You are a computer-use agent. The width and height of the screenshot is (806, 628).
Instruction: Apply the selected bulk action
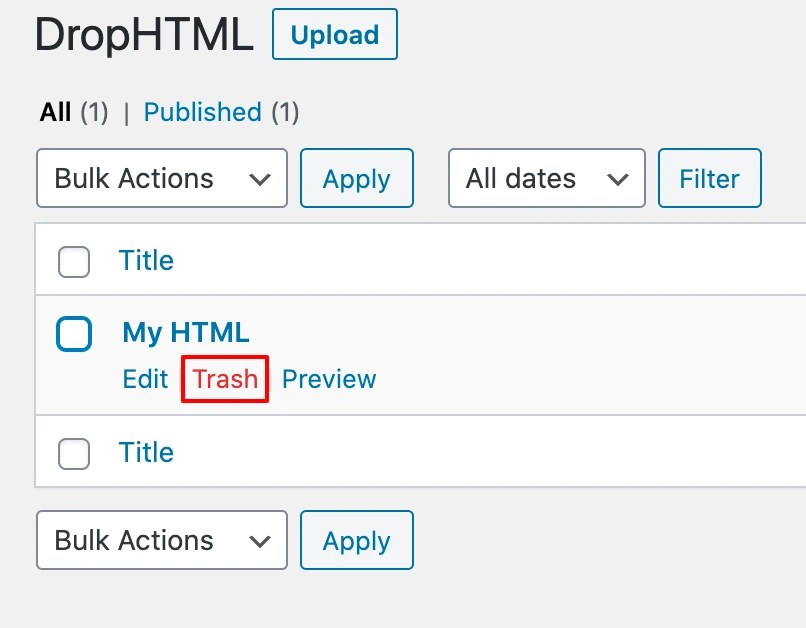(356, 178)
